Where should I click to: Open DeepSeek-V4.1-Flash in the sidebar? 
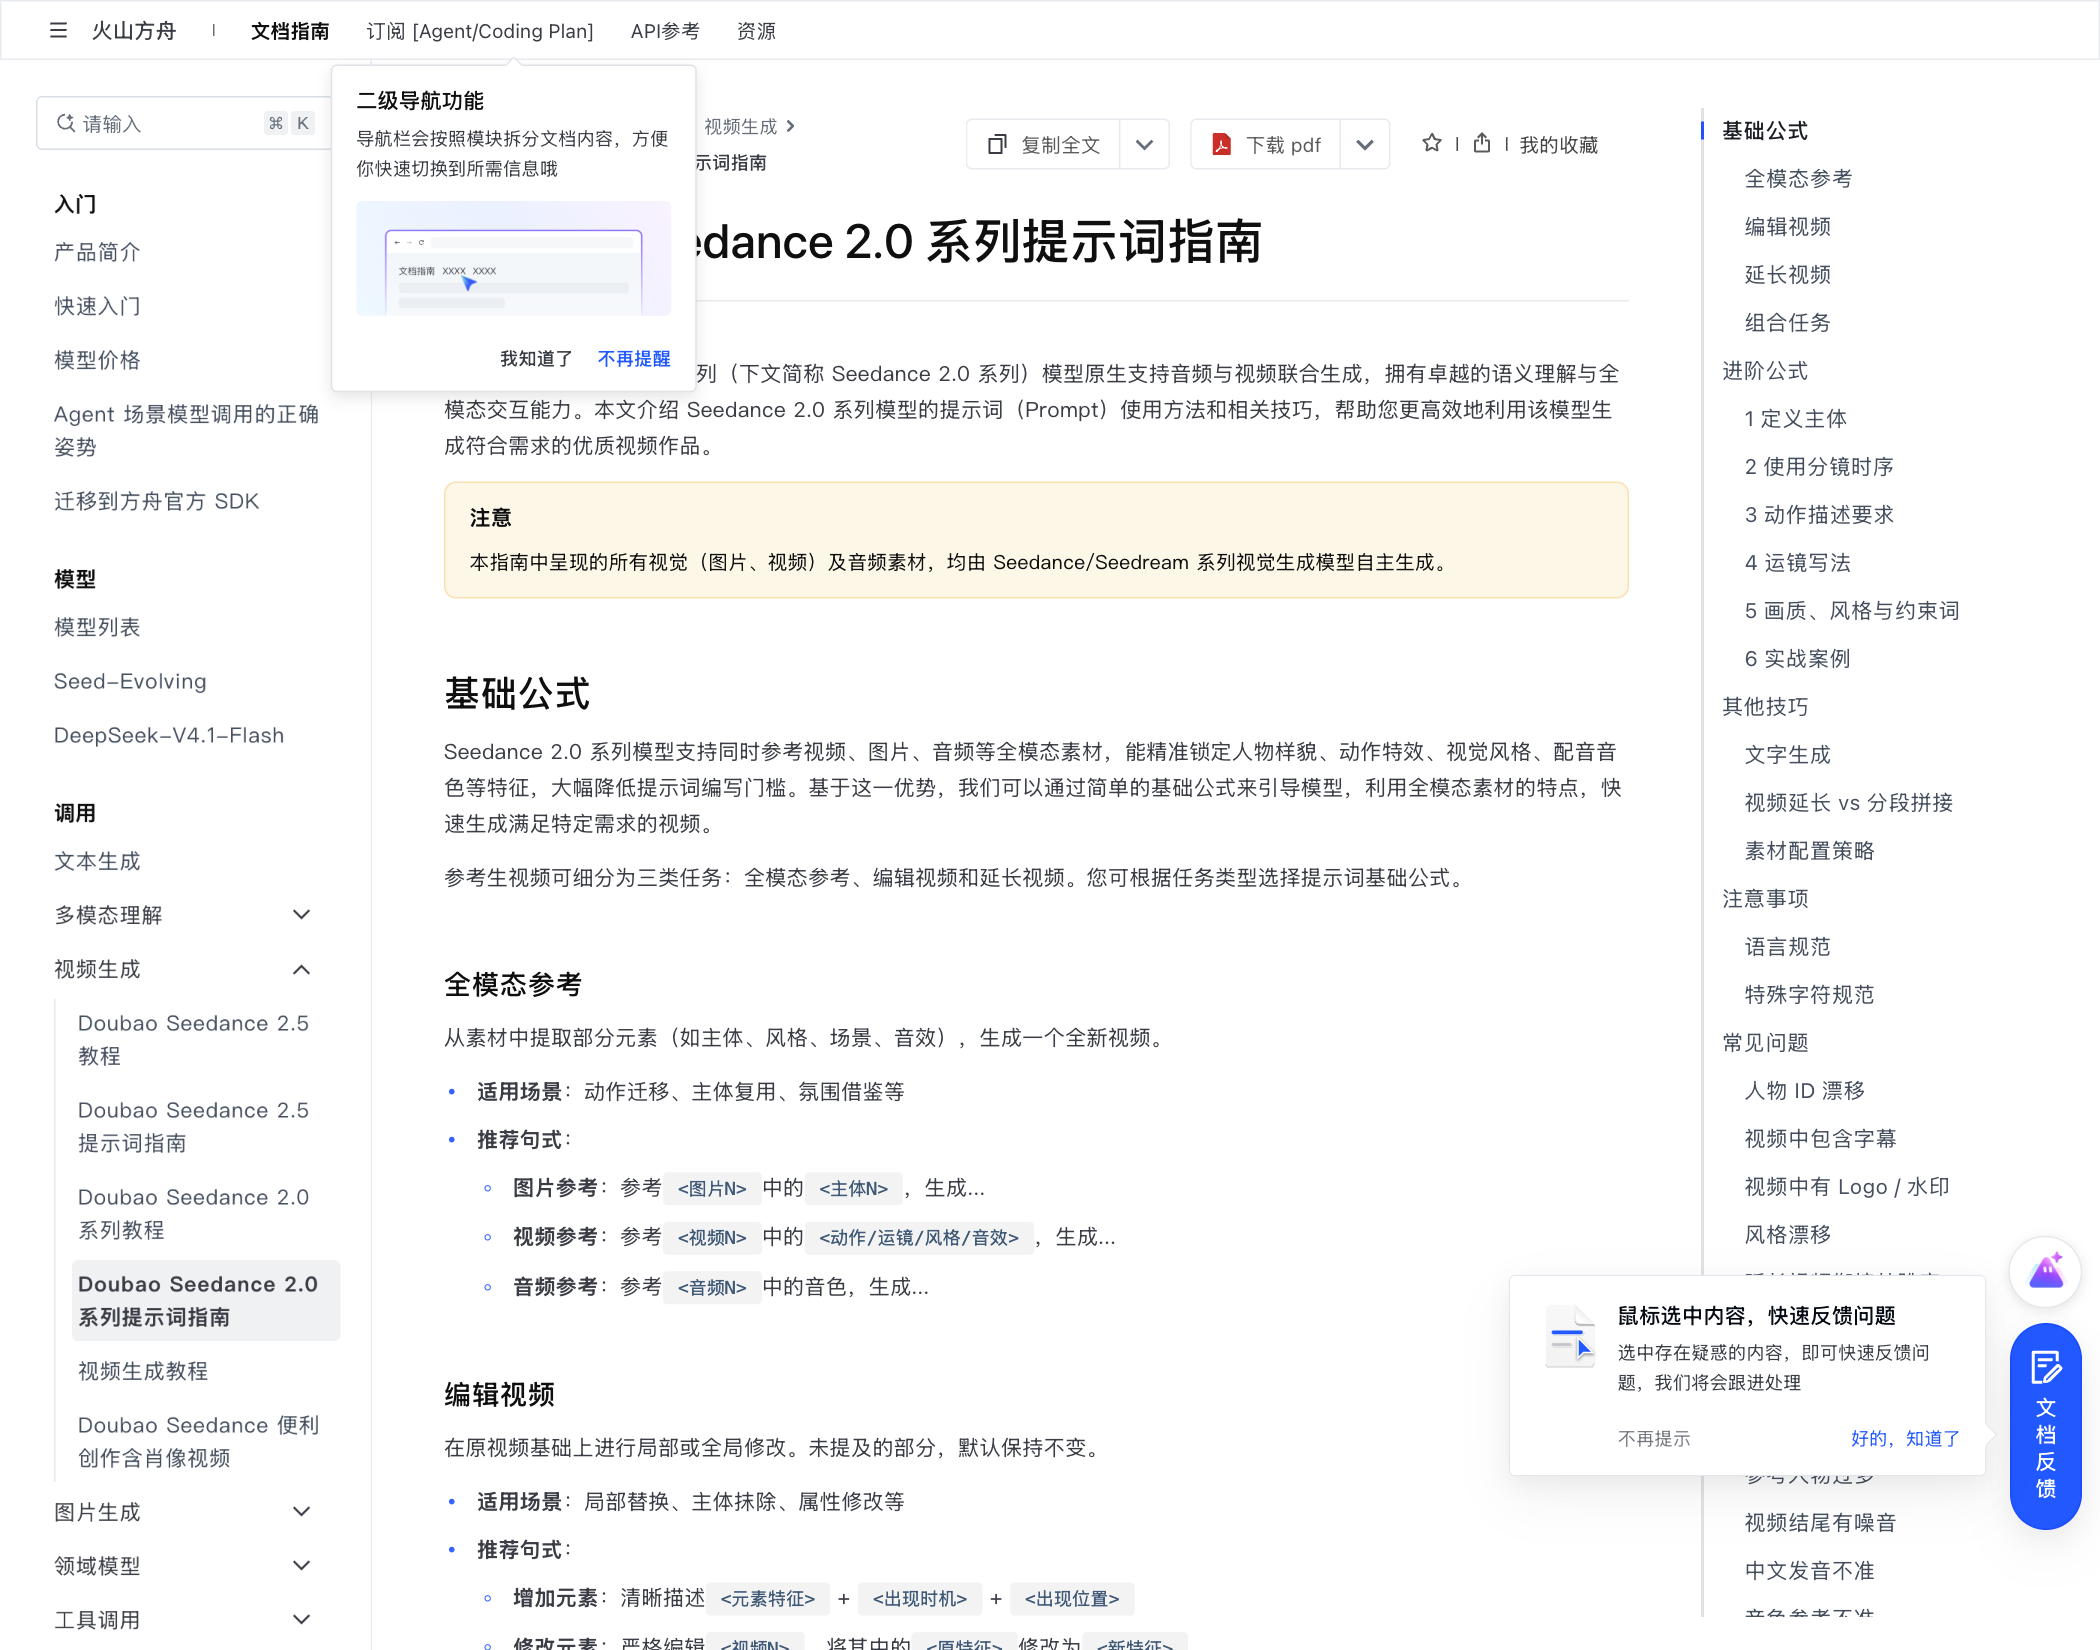pos(169,735)
